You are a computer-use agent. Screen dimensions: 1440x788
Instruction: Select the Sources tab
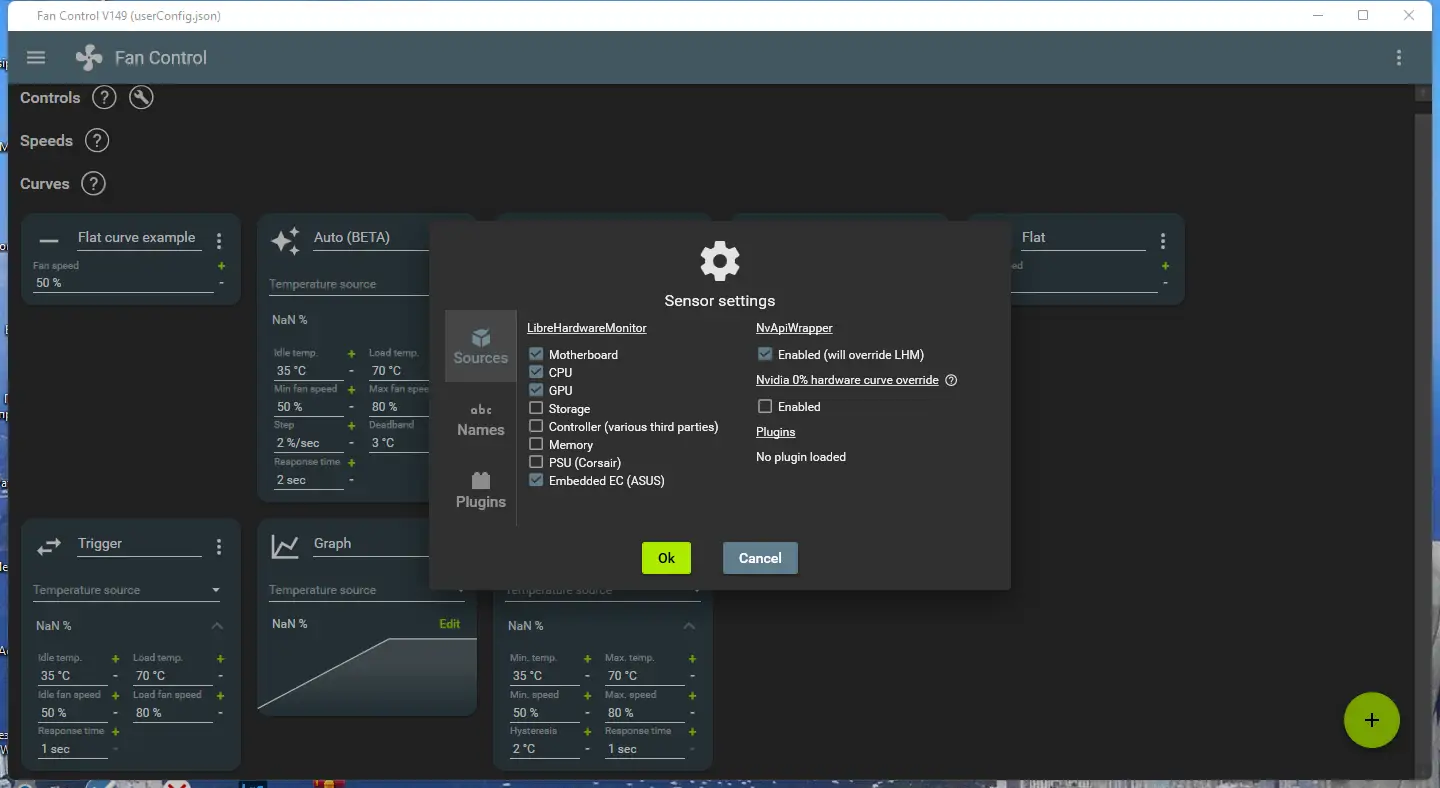tap(481, 346)
